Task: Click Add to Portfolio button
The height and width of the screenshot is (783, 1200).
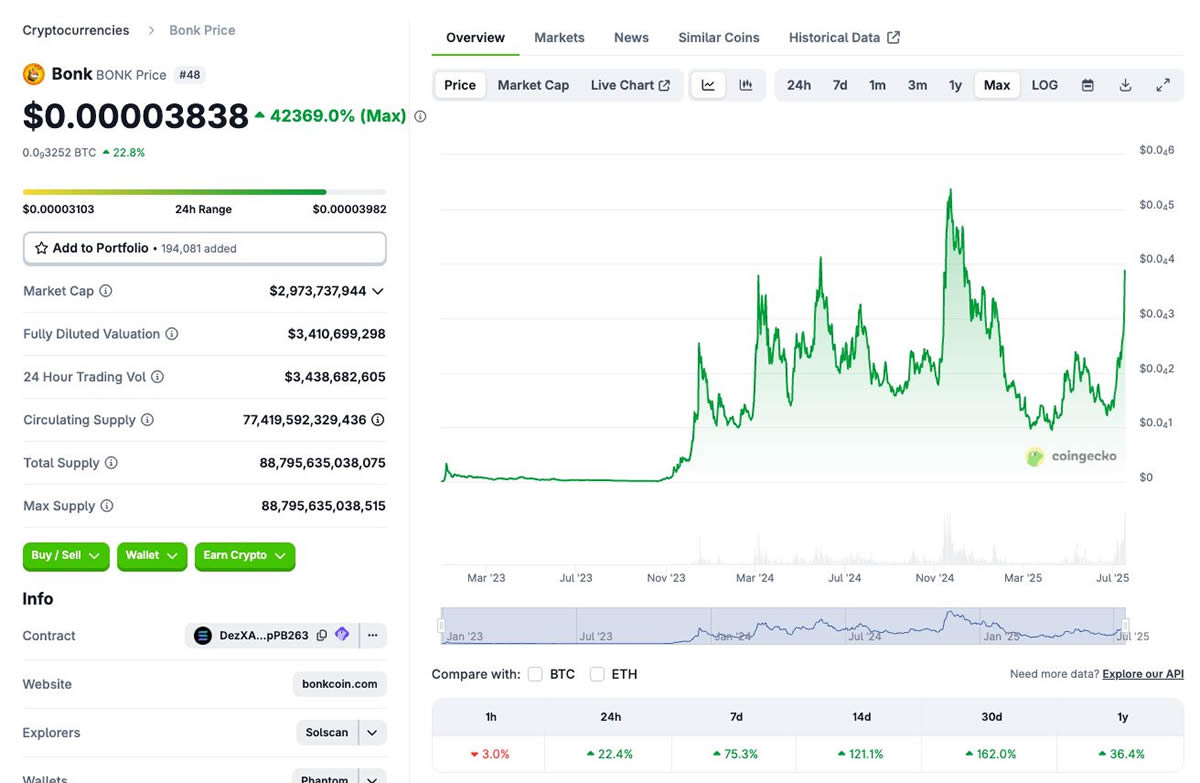Action: click(204, 248)
